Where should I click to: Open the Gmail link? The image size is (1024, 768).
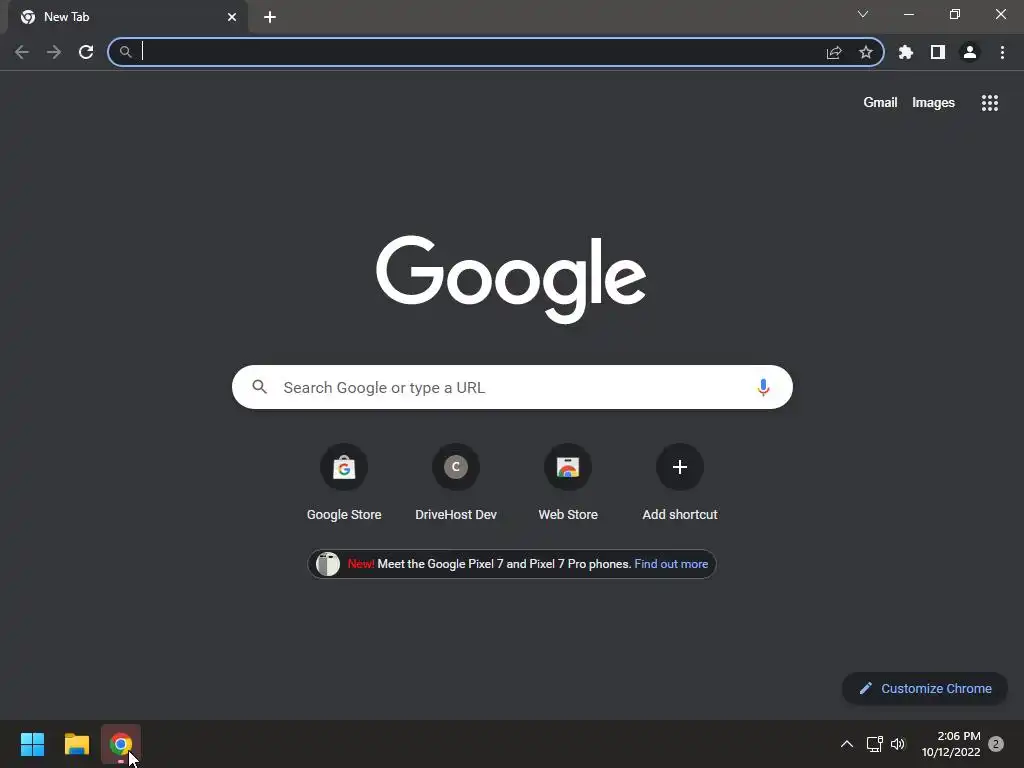[880, 103]
